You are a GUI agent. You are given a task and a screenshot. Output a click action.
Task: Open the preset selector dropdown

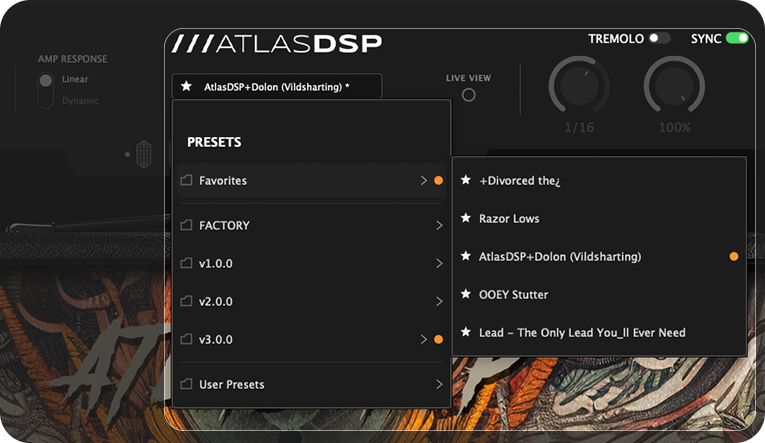[x=277, y=86]
